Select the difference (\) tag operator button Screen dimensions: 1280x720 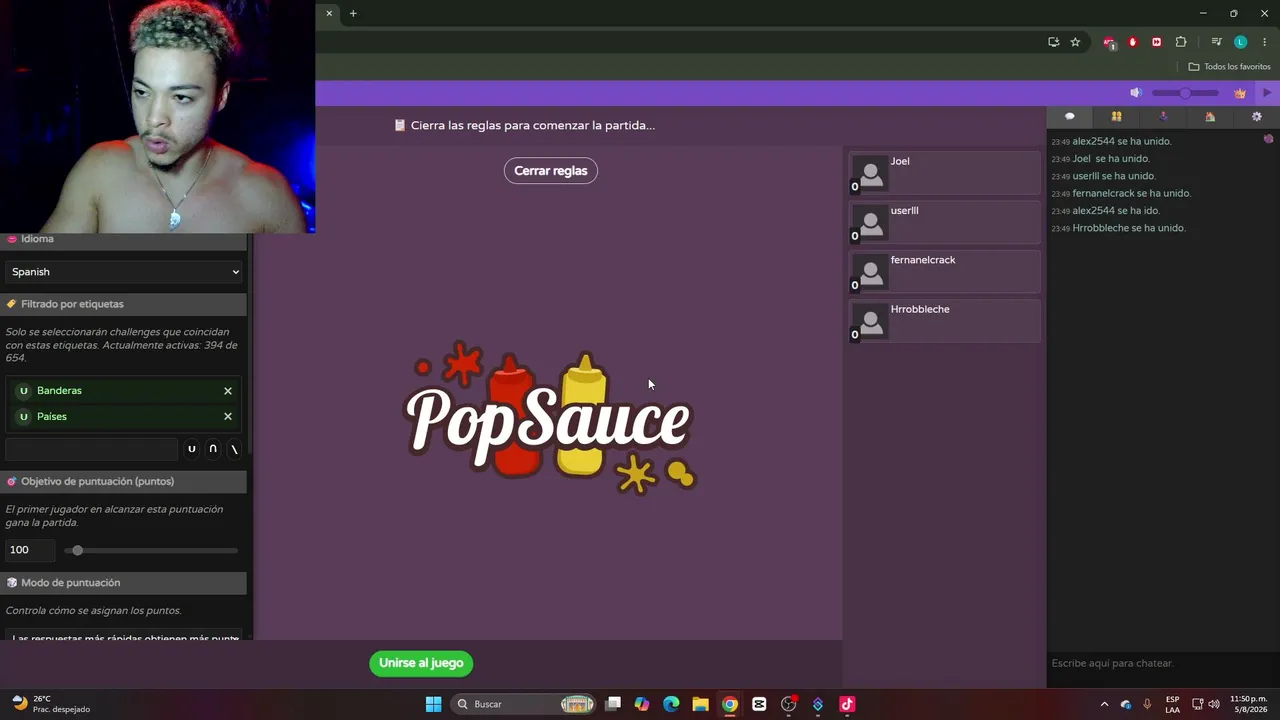coord(234,450)
